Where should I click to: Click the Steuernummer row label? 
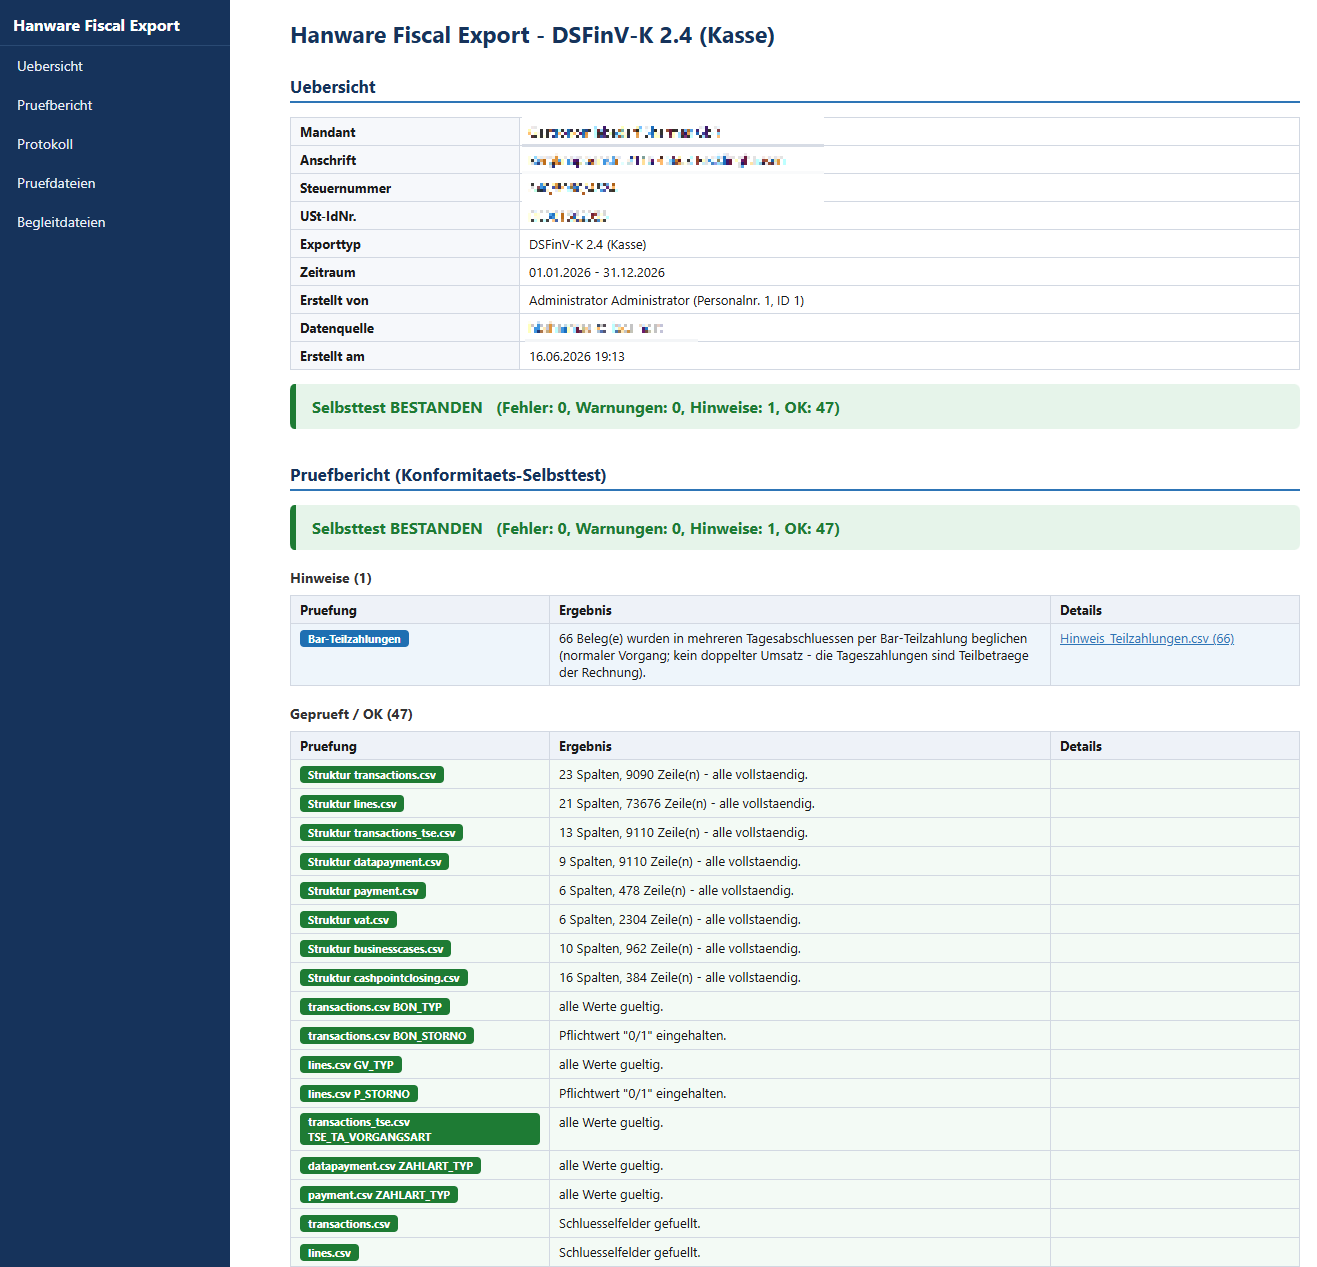[345, 189]
